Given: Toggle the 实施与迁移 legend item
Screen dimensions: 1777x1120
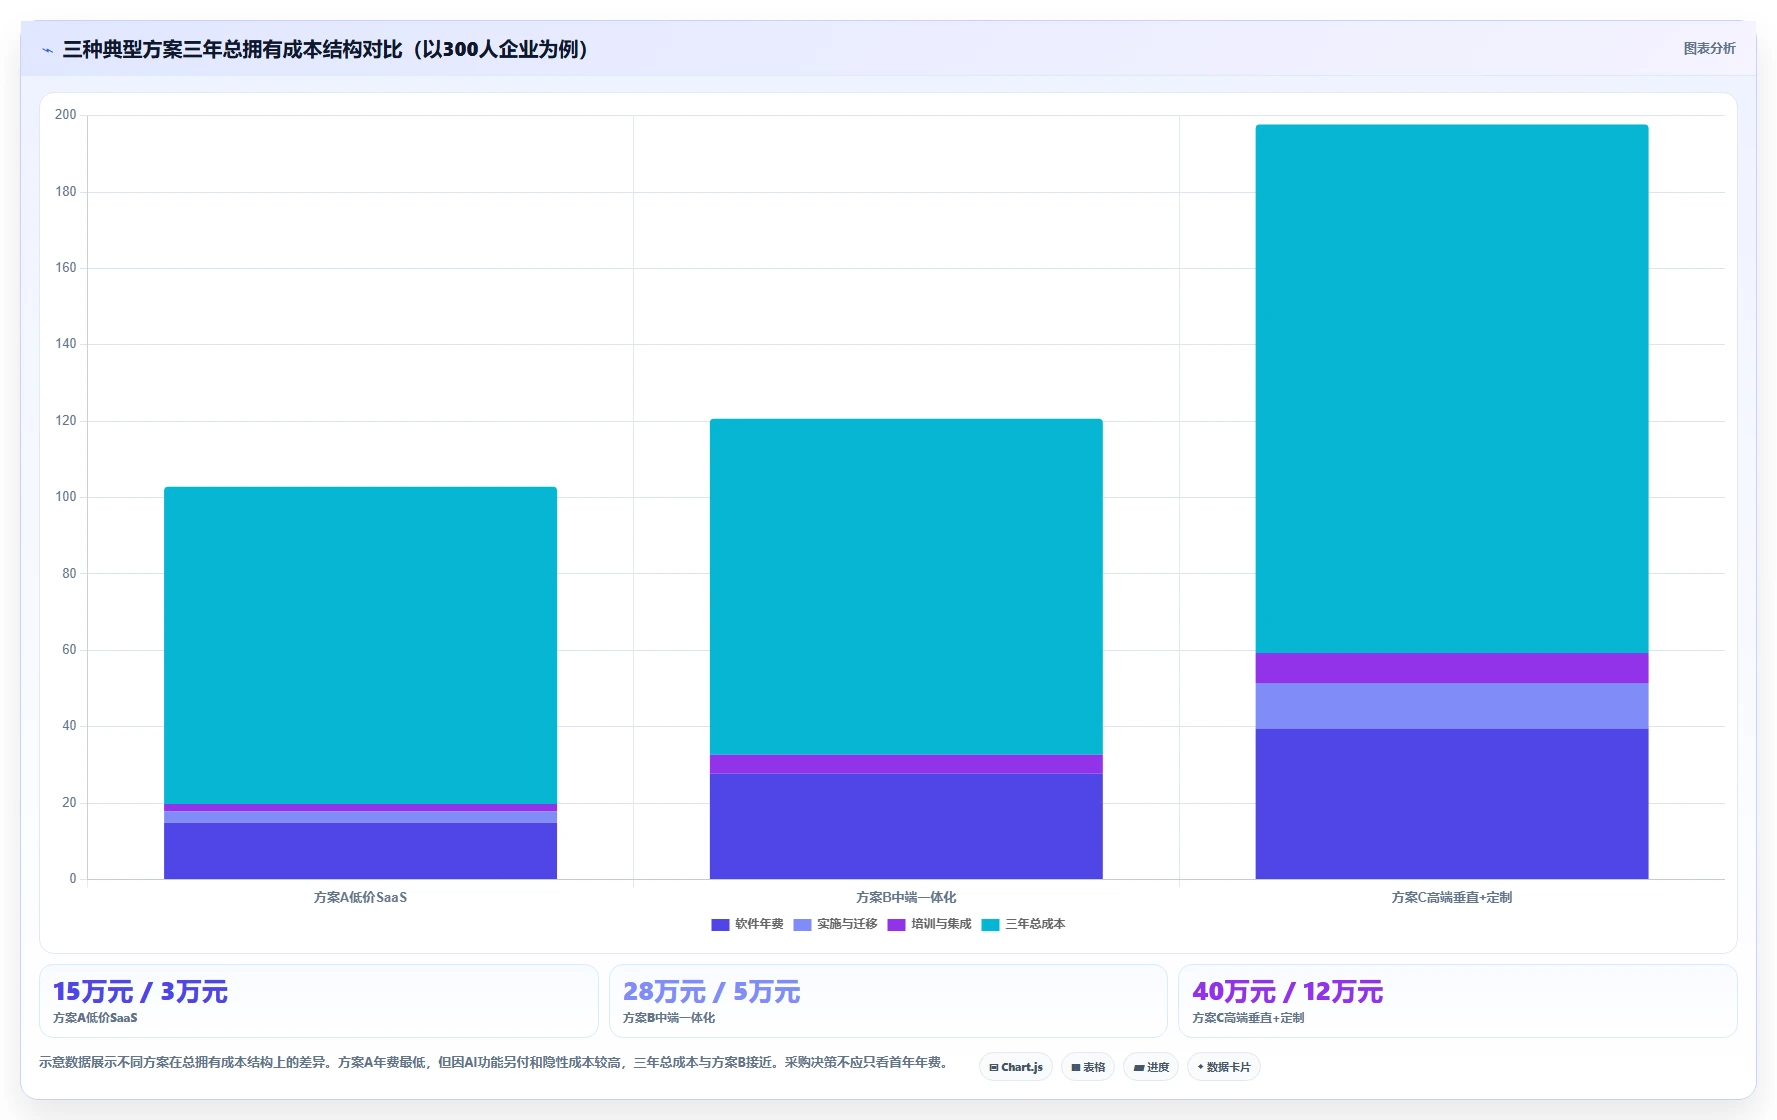Looking at the screenshot, I should (836, 925).
